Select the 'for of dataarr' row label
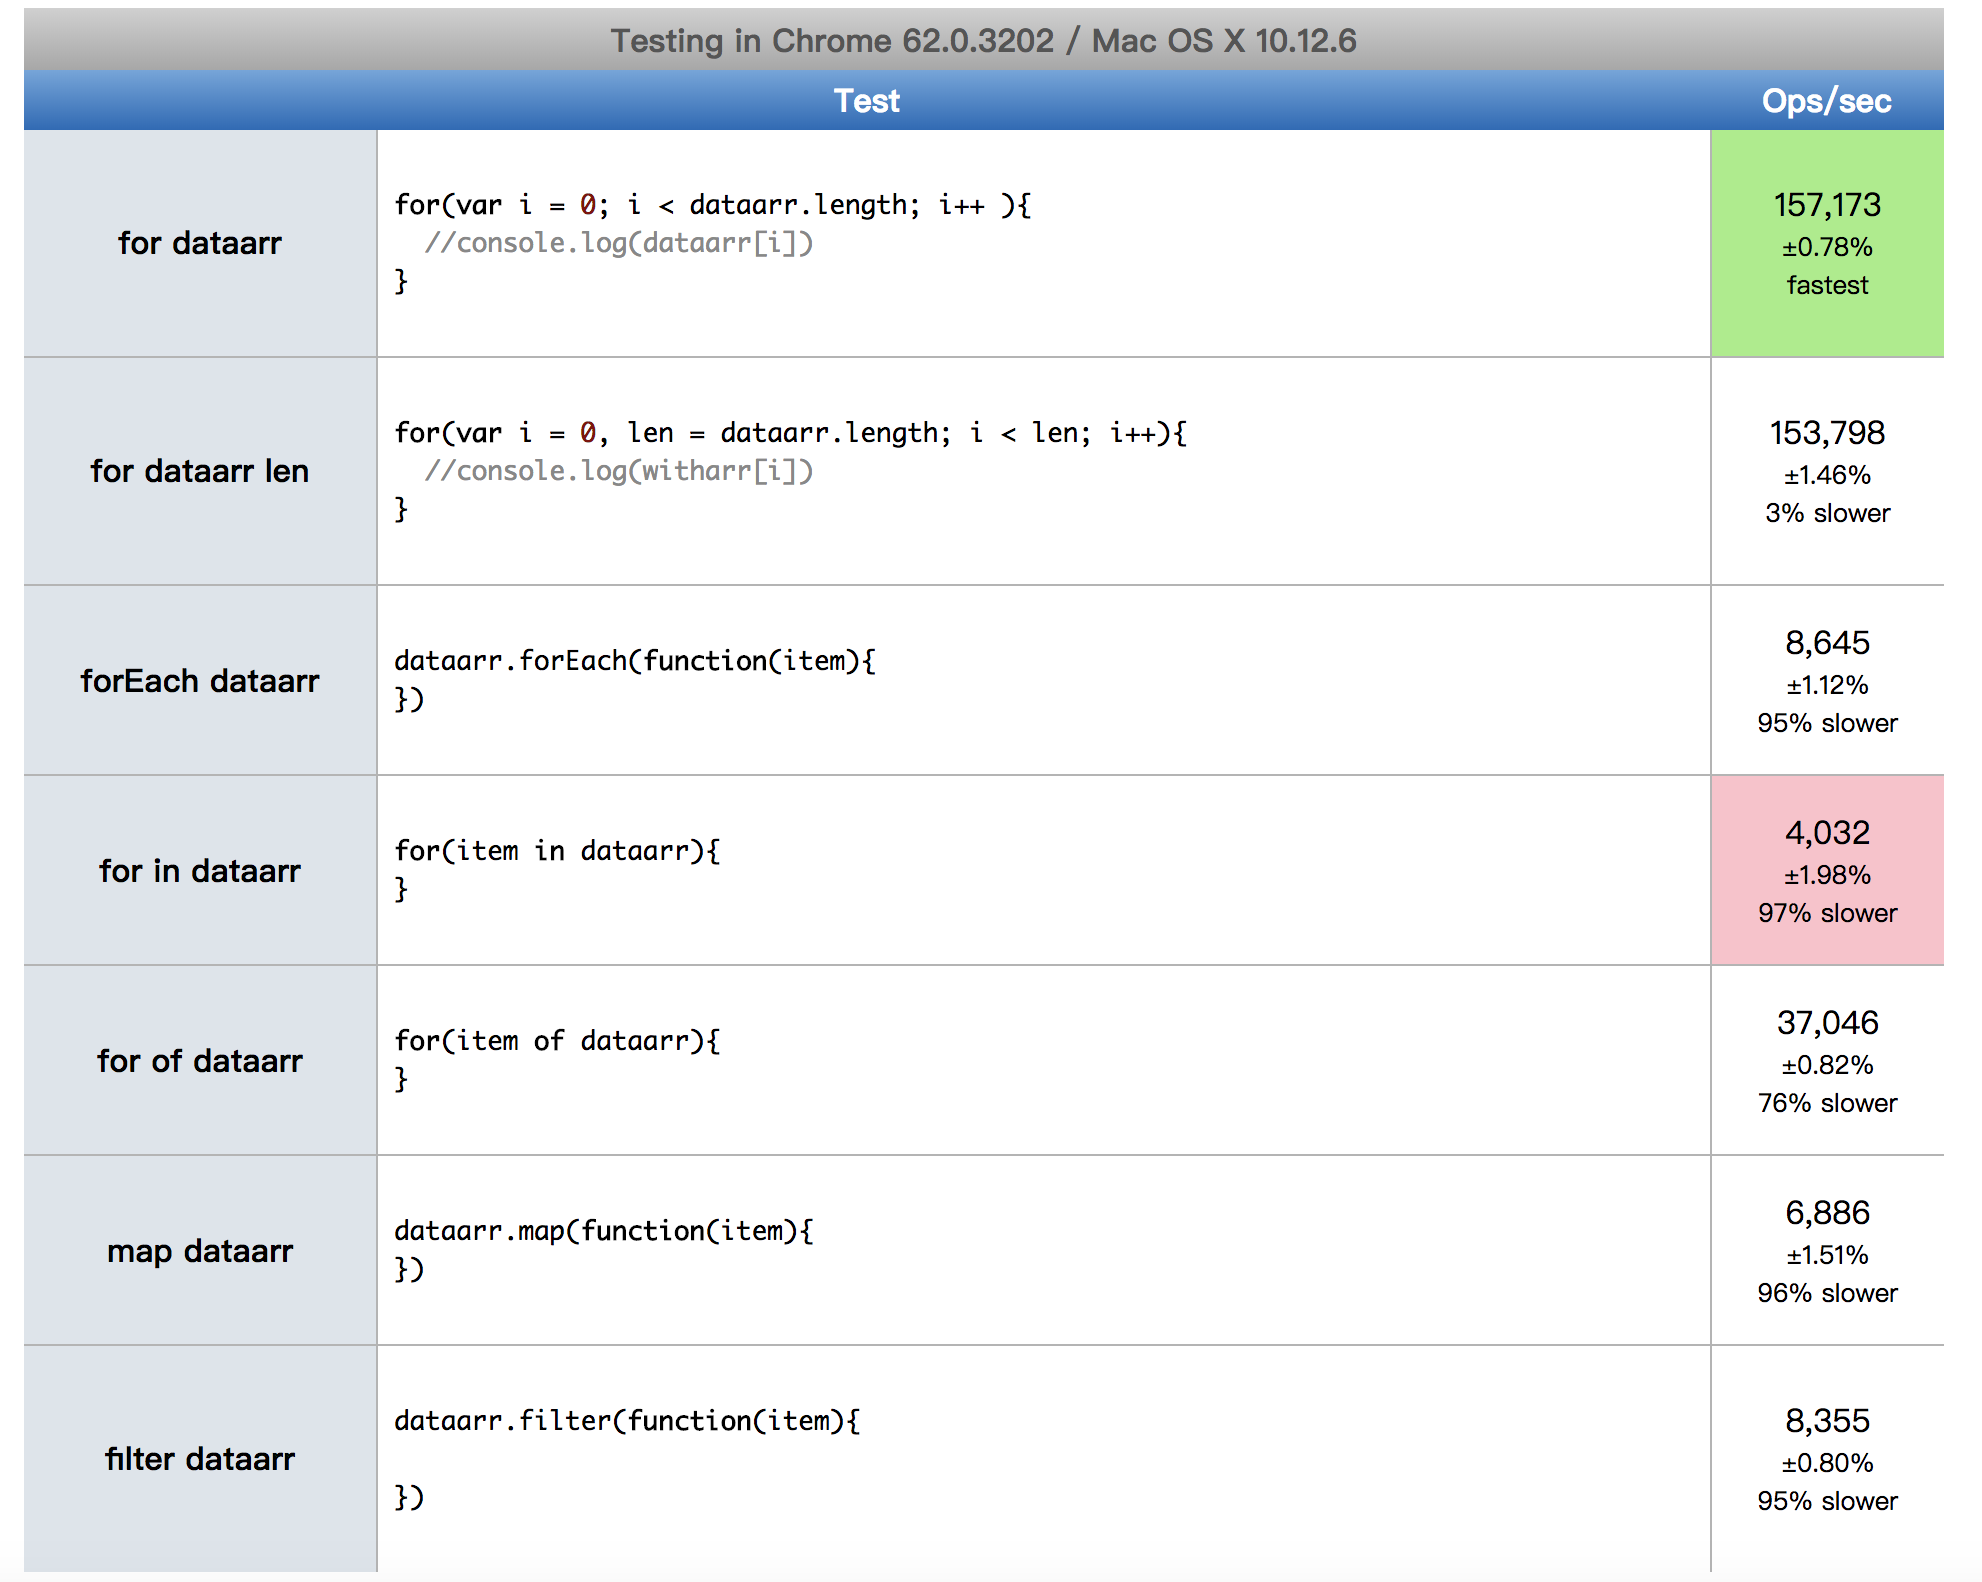Screen dimensions: 1982x1582 coord(200,1061)
